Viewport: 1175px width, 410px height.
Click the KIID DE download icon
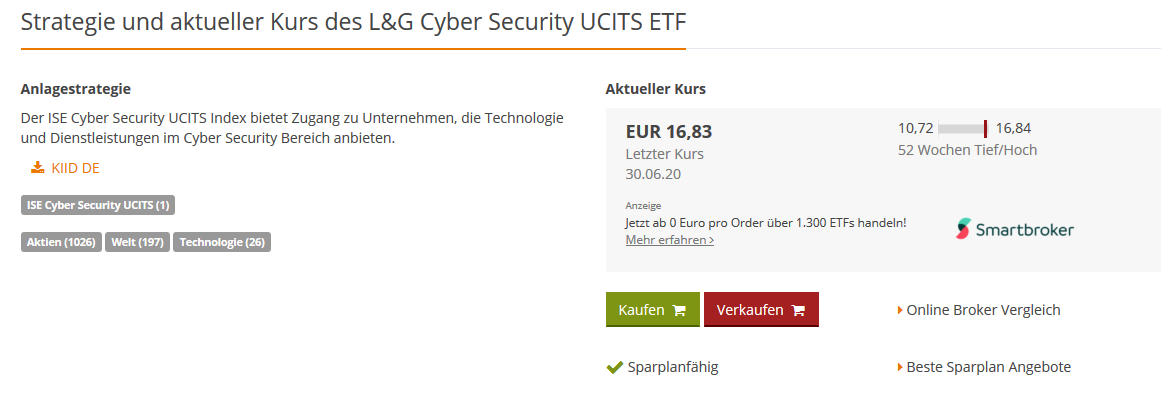38,168
